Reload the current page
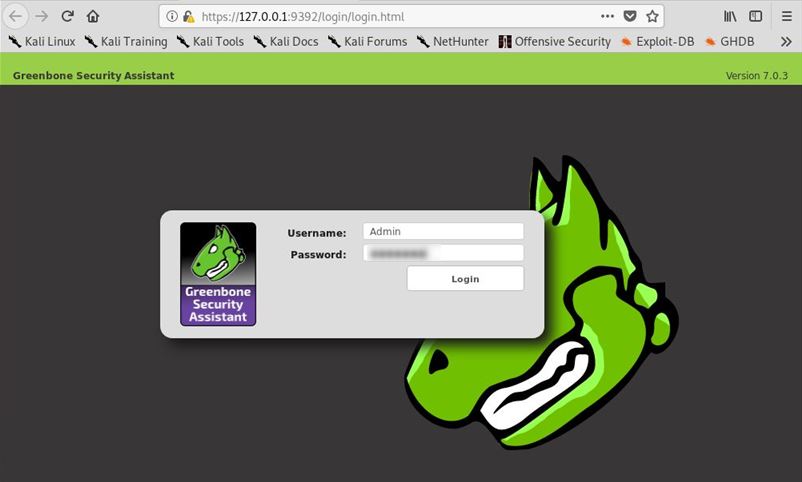 click(68, 16)
